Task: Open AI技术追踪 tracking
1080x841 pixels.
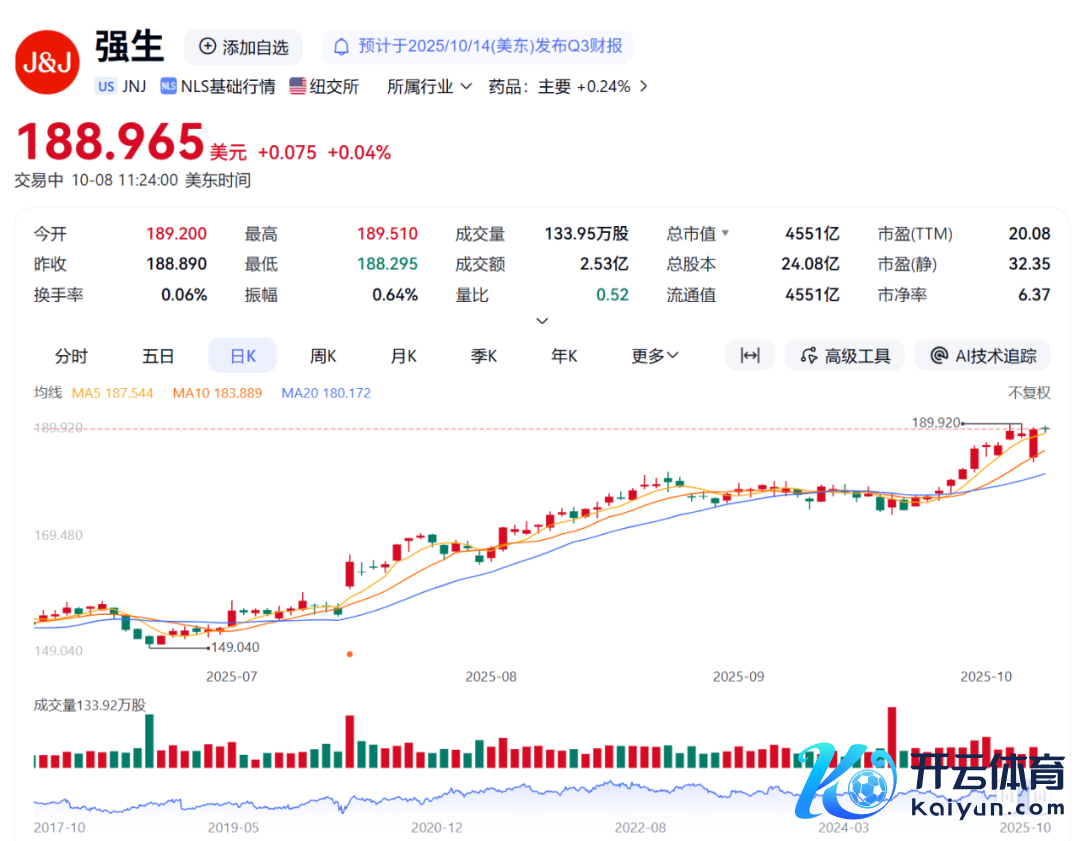Action: point(982,356)
